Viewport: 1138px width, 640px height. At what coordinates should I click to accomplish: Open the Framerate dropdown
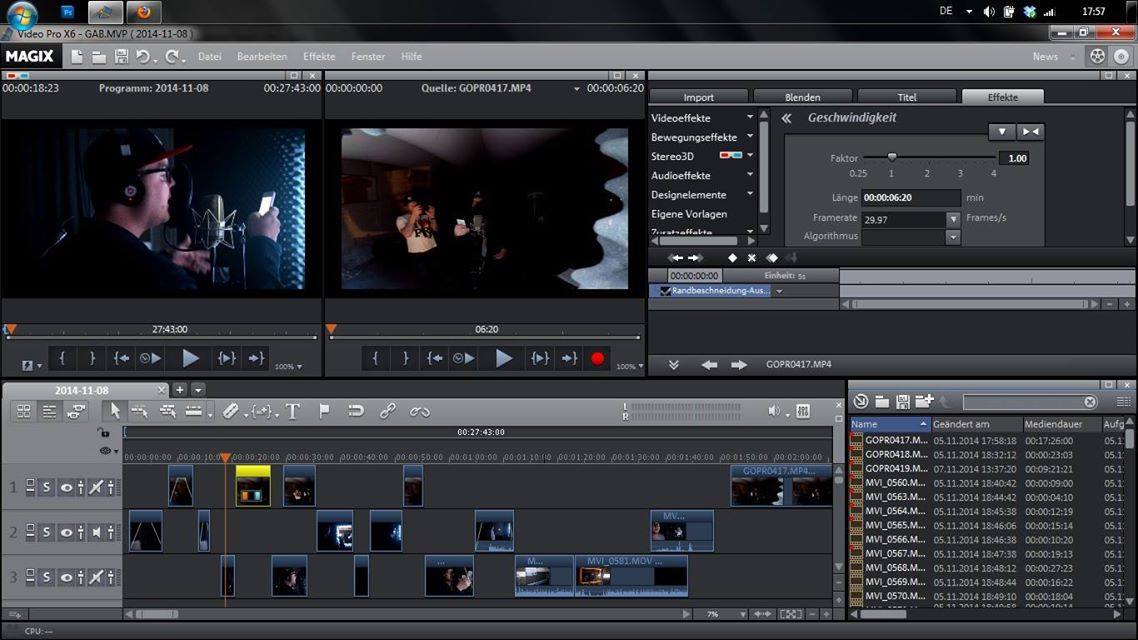point(953,218)
